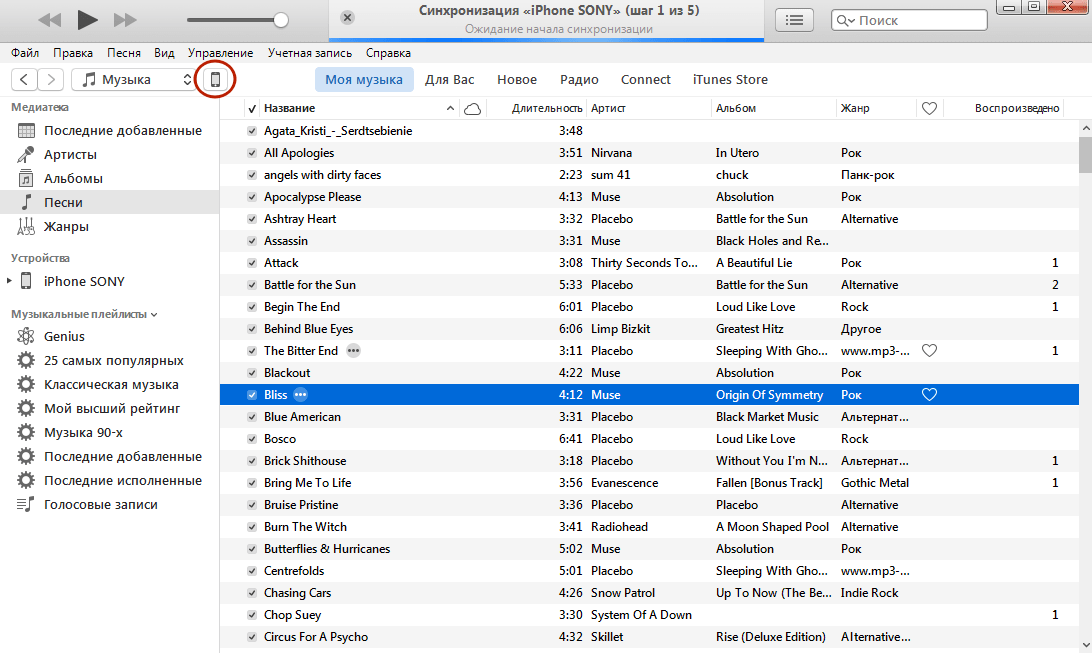Open the Вид menu

coord(164,53)
